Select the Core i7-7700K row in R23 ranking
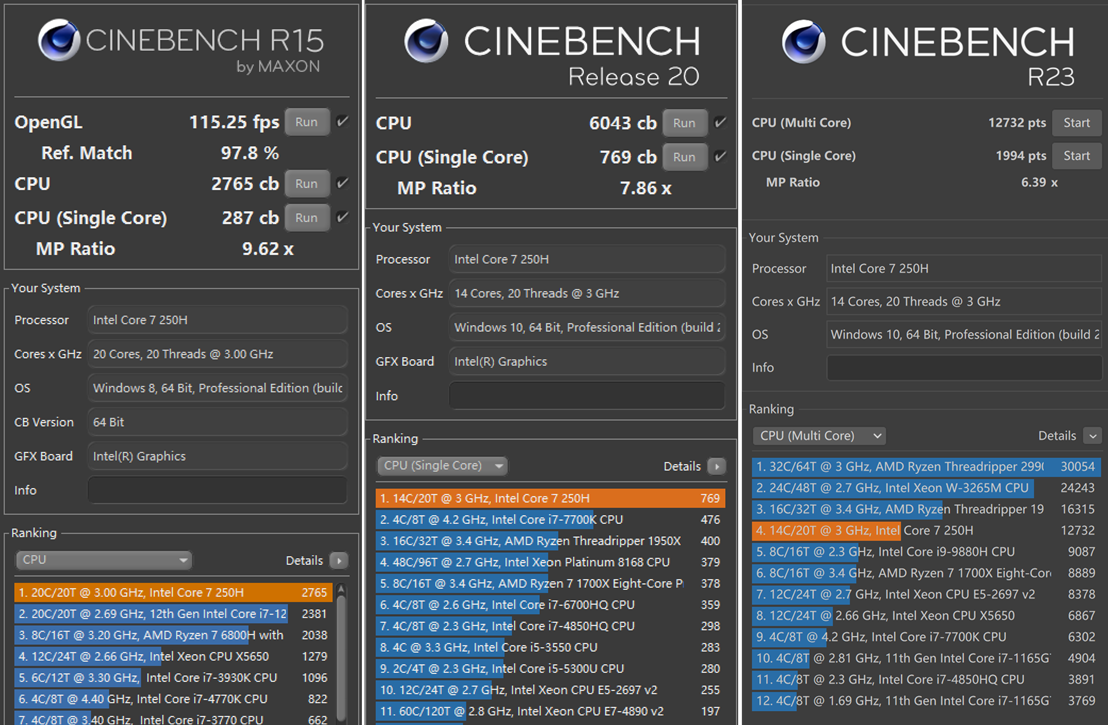Viewport: 1108px width, 725px height. point(926,637)
